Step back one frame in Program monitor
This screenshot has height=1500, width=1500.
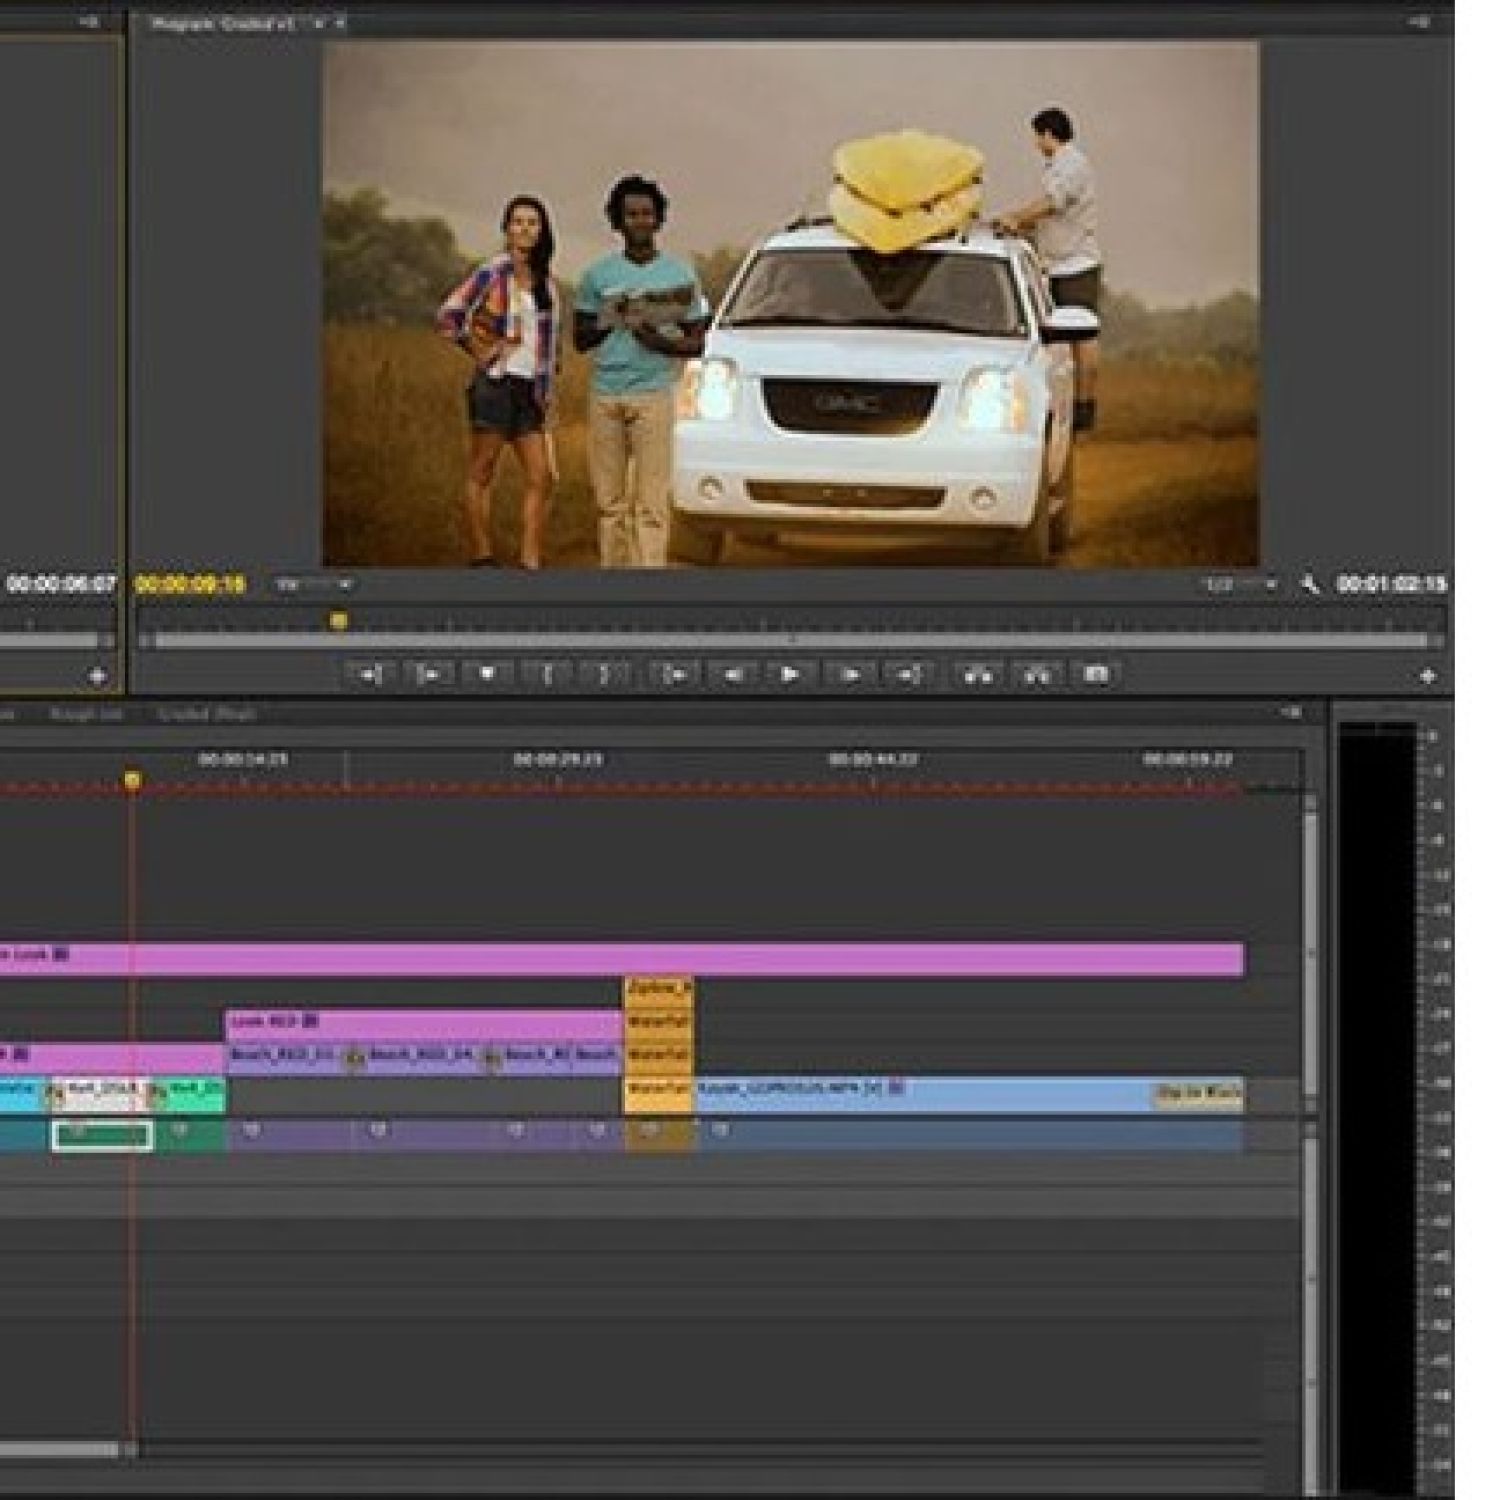pyautogui.click(x=733, y=675)
